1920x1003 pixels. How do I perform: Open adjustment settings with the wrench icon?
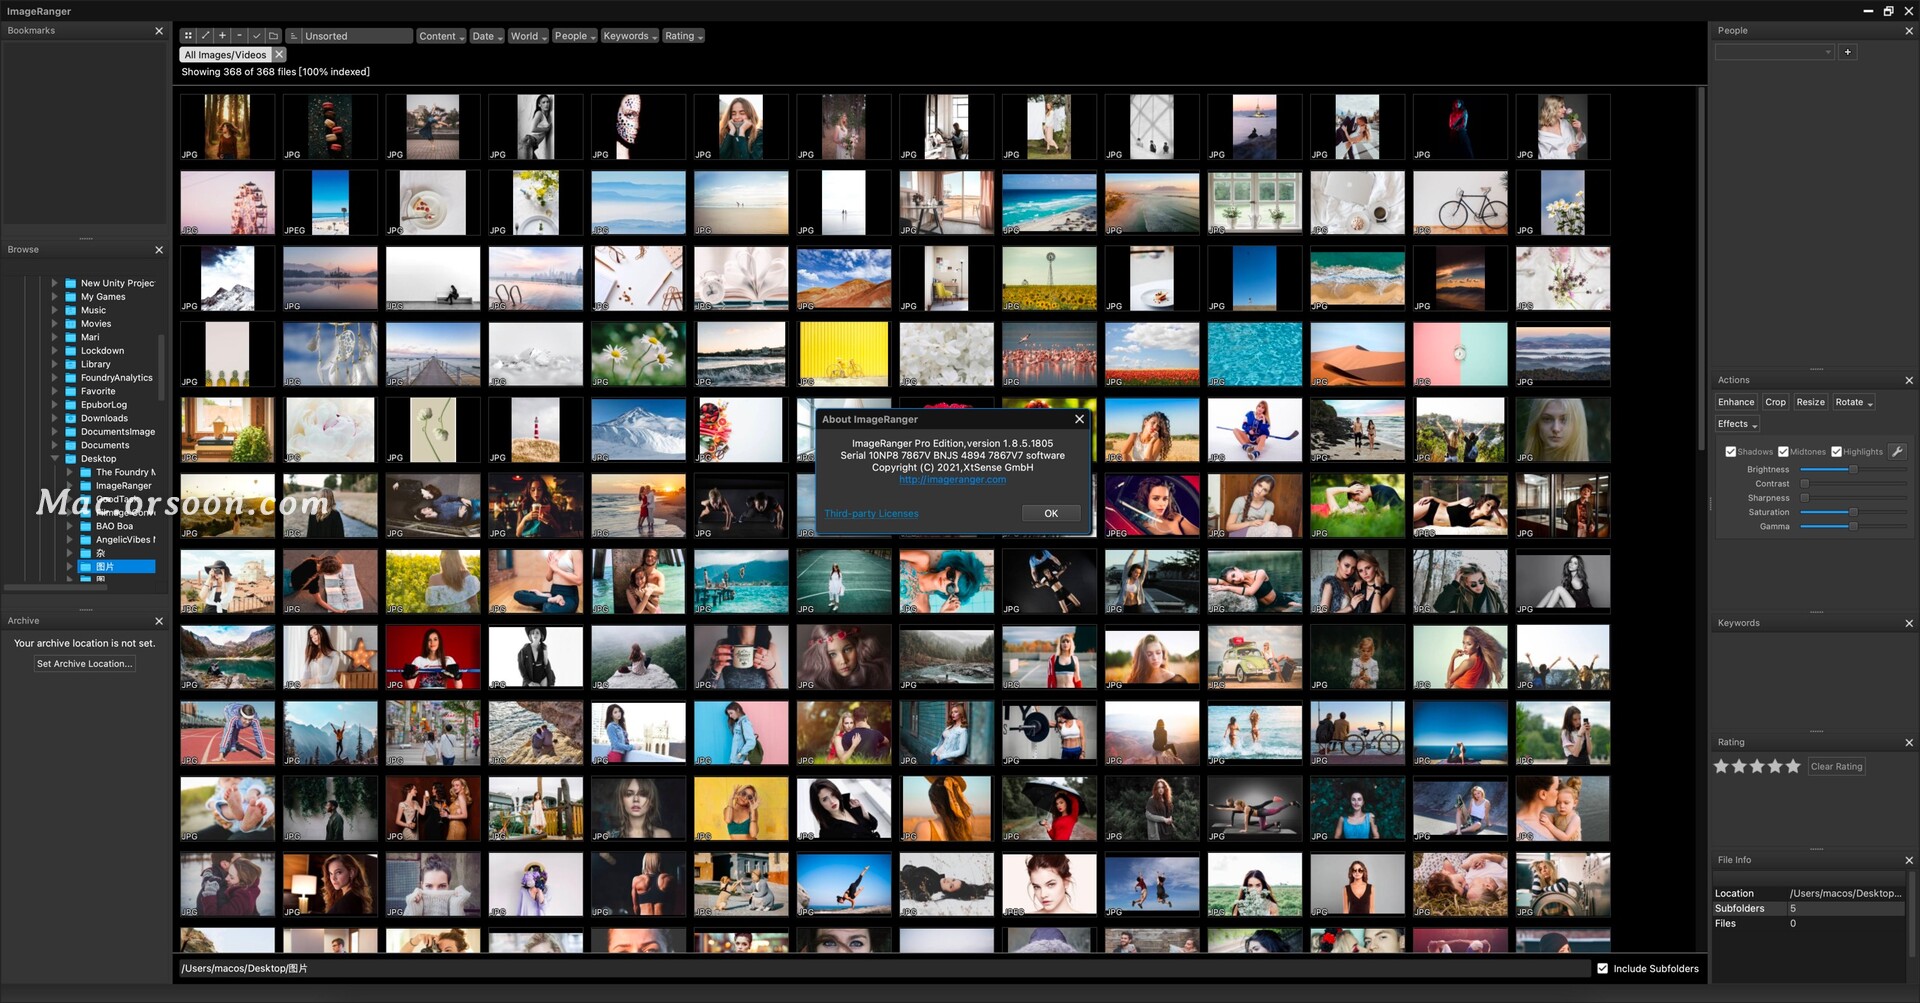point(1896,452)
